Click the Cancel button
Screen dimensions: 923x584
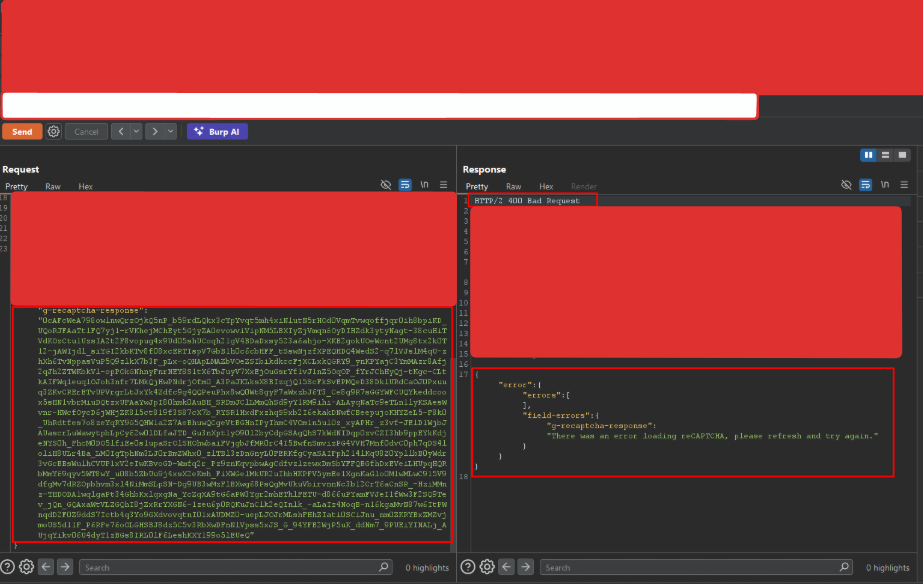(x=86, y=132)
